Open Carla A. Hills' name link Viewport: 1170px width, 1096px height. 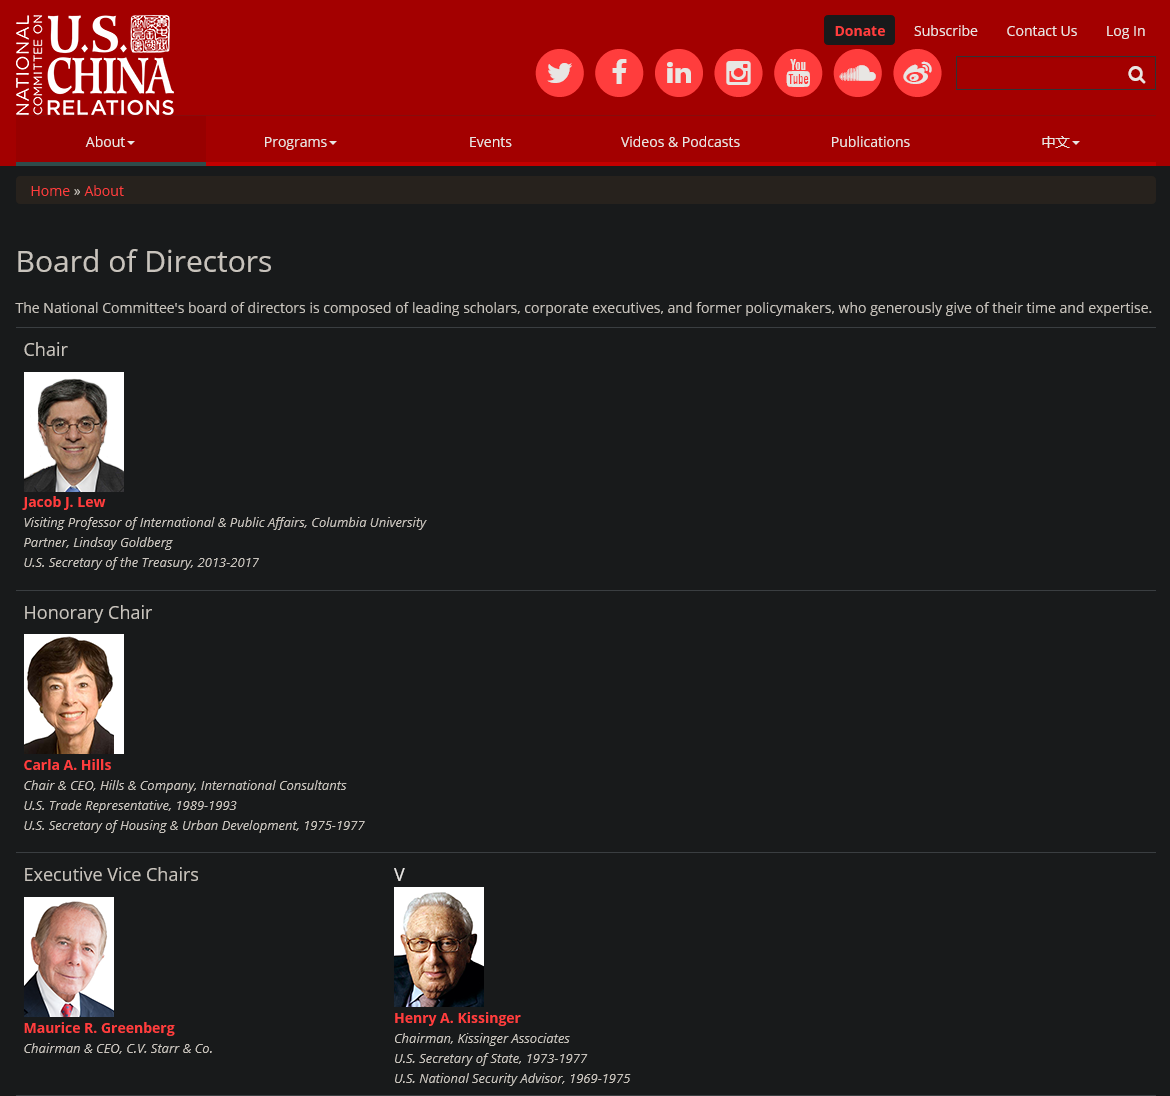click(x=67, y=765)
